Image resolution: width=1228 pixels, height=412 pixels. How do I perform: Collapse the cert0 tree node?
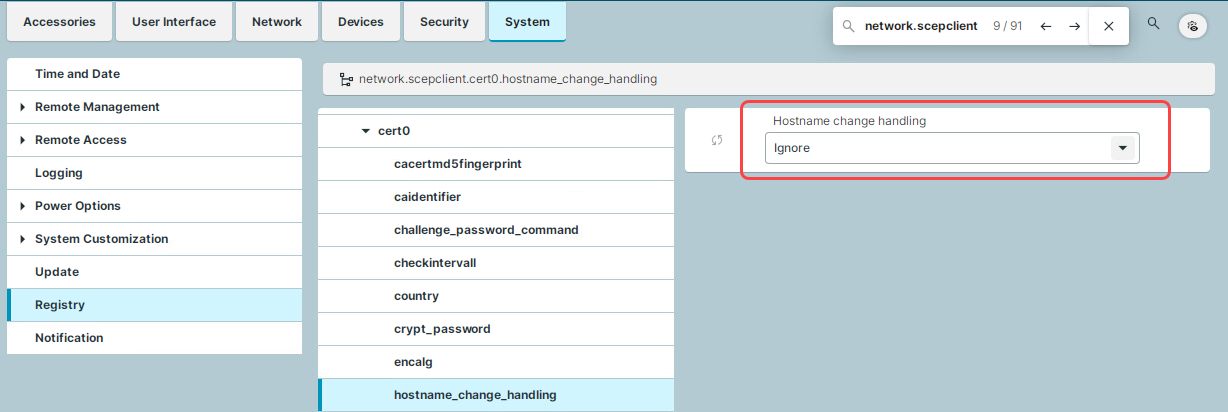point(365,131)
